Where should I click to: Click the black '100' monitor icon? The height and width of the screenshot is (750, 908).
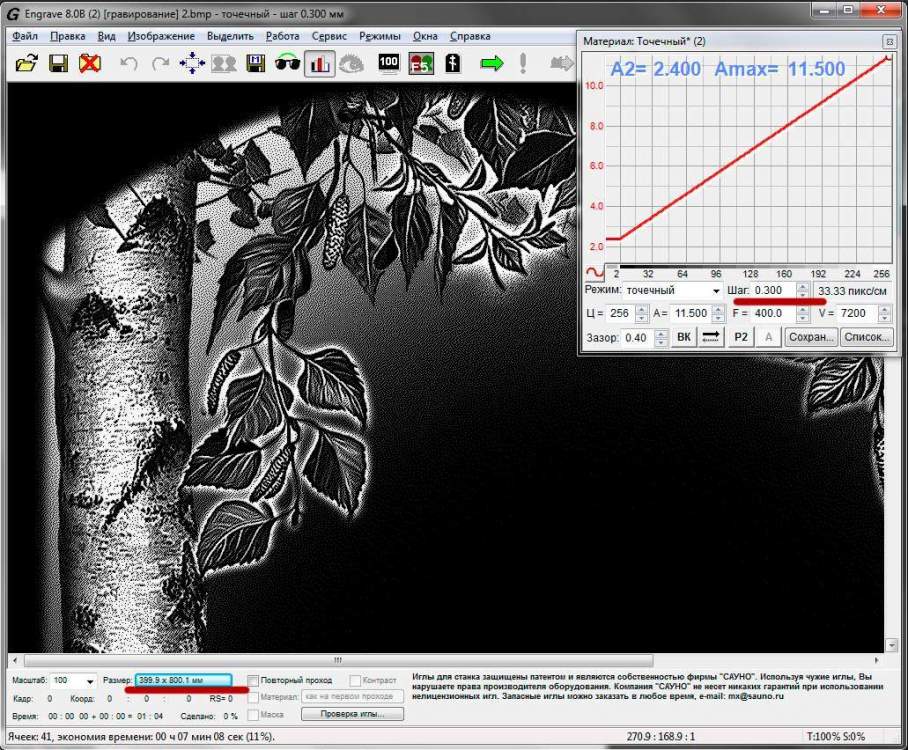click(390, 63)
